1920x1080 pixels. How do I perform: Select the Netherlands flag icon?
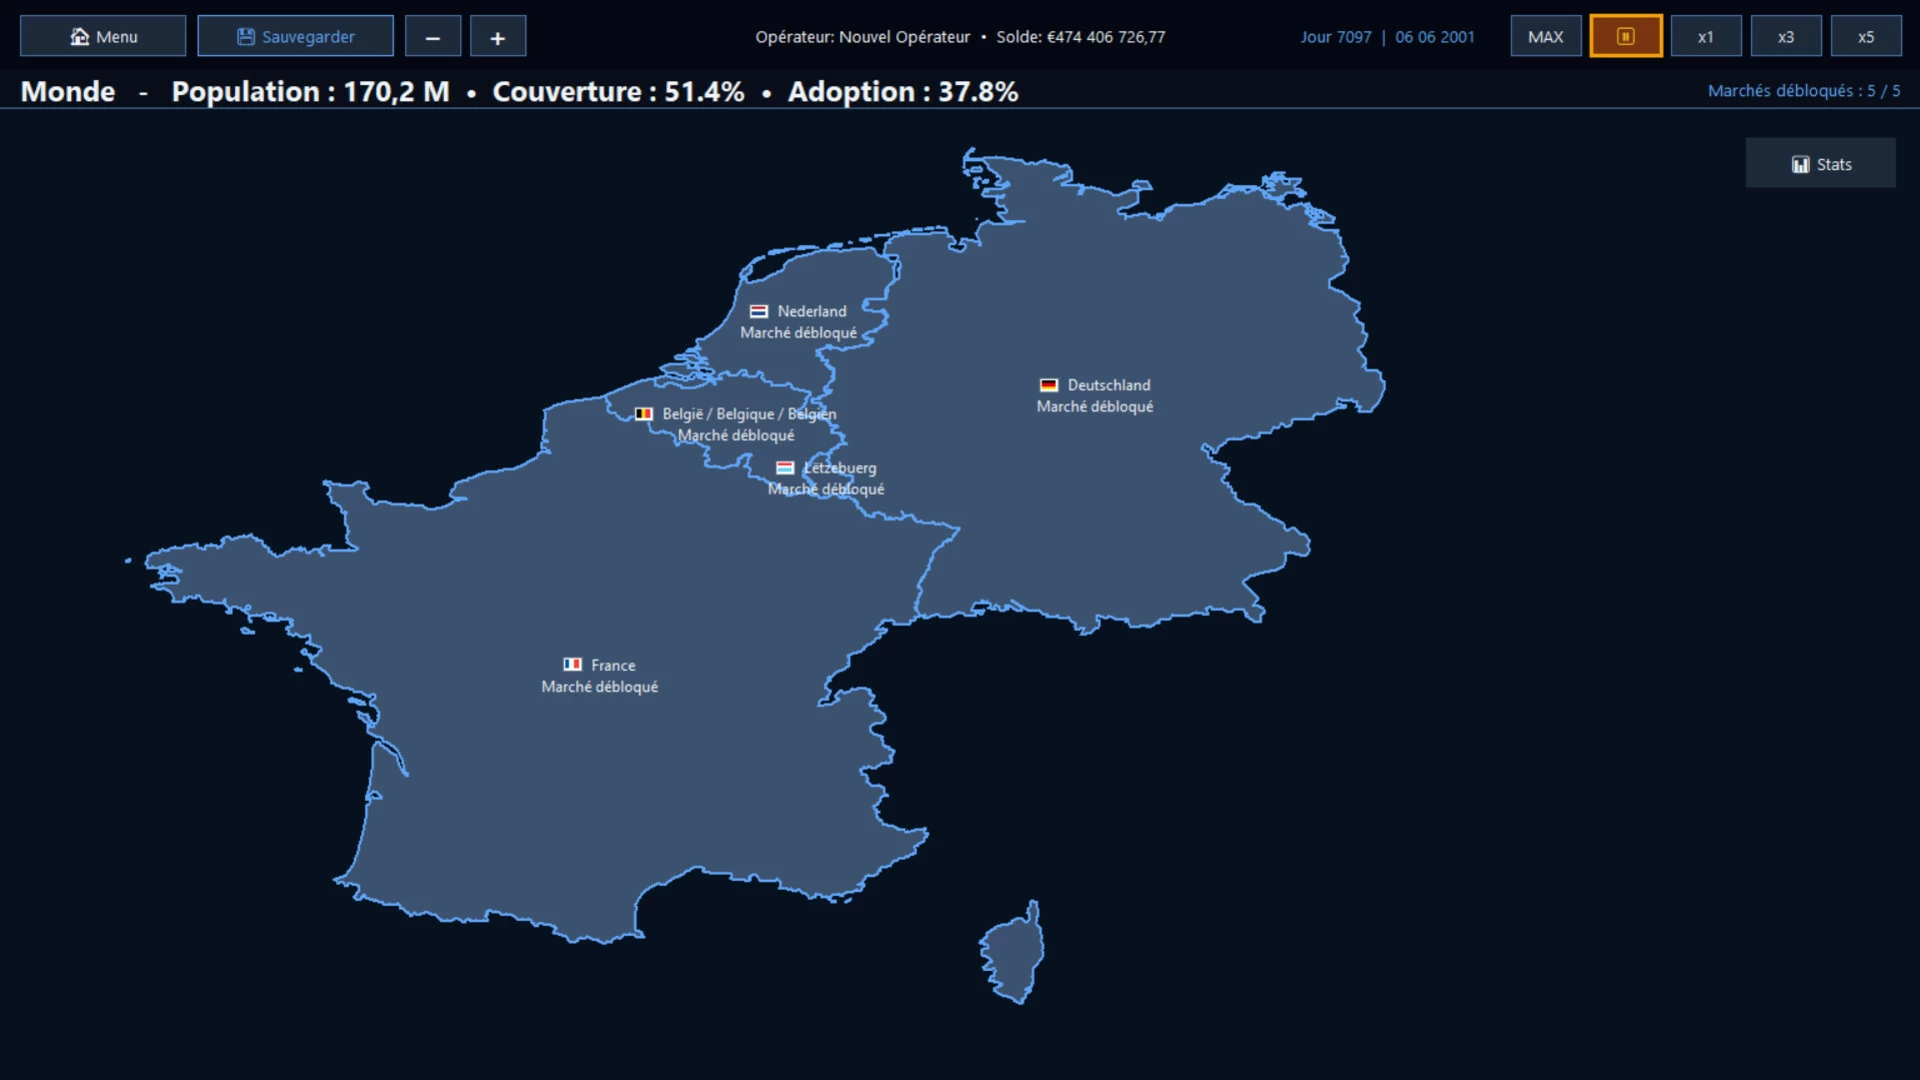tap(759, 311)
